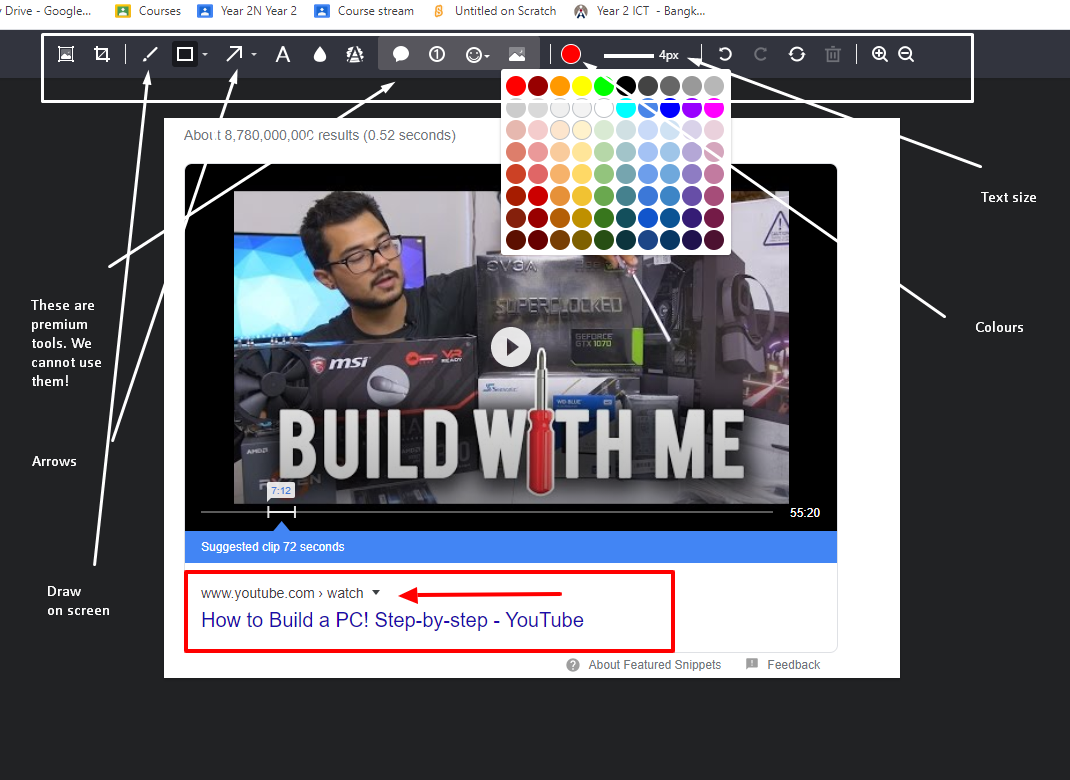Image resolution: width=1070 pixels, height=780 pixels.
Task: Click the About 8,780,000,000 results text
Action: (319, 135)
